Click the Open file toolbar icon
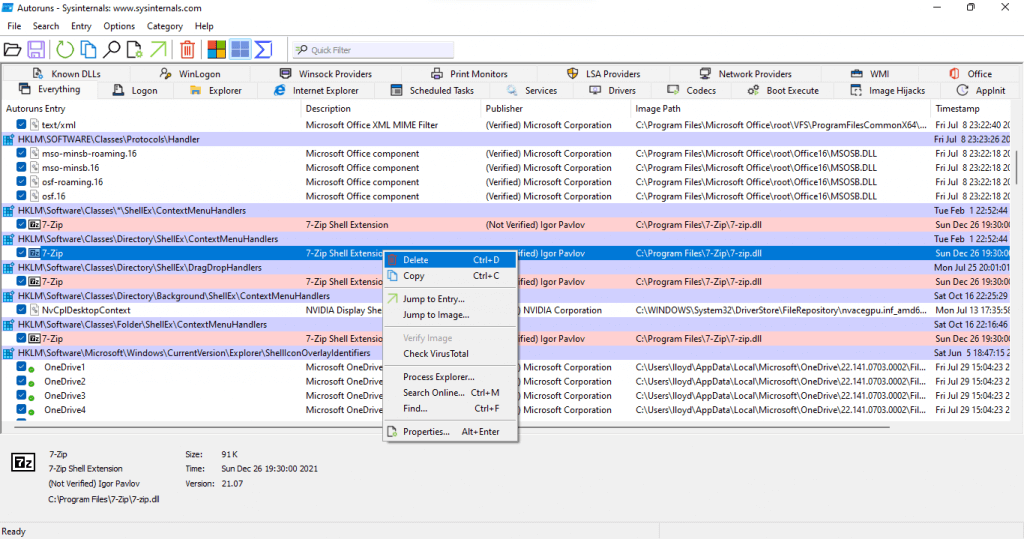This screenshot has width=1024, height=539. [12, 49]
